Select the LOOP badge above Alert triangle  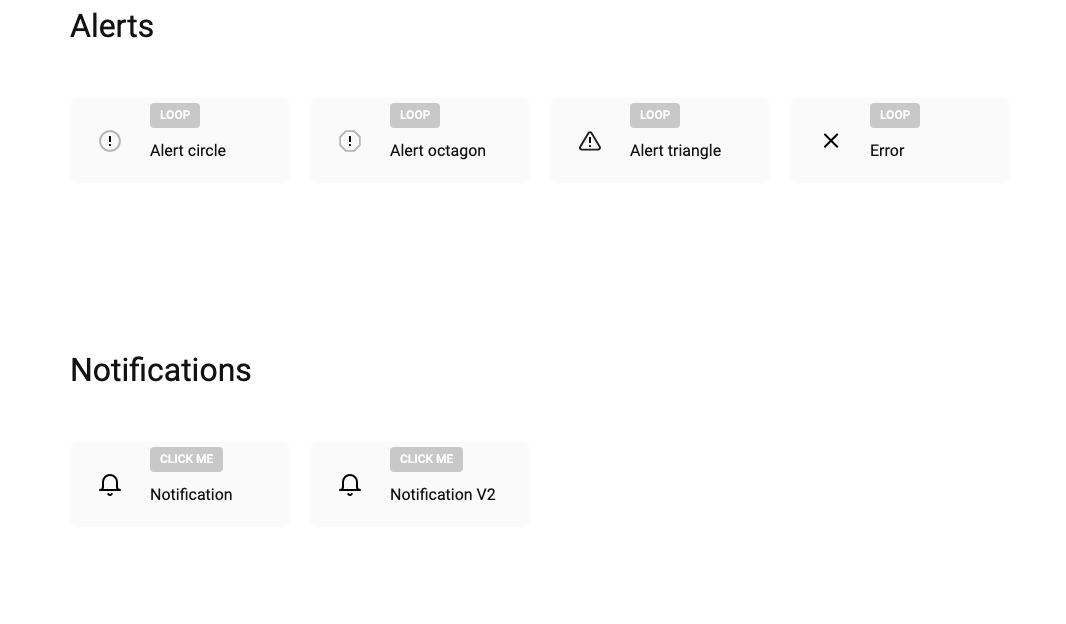click(655, 115)
